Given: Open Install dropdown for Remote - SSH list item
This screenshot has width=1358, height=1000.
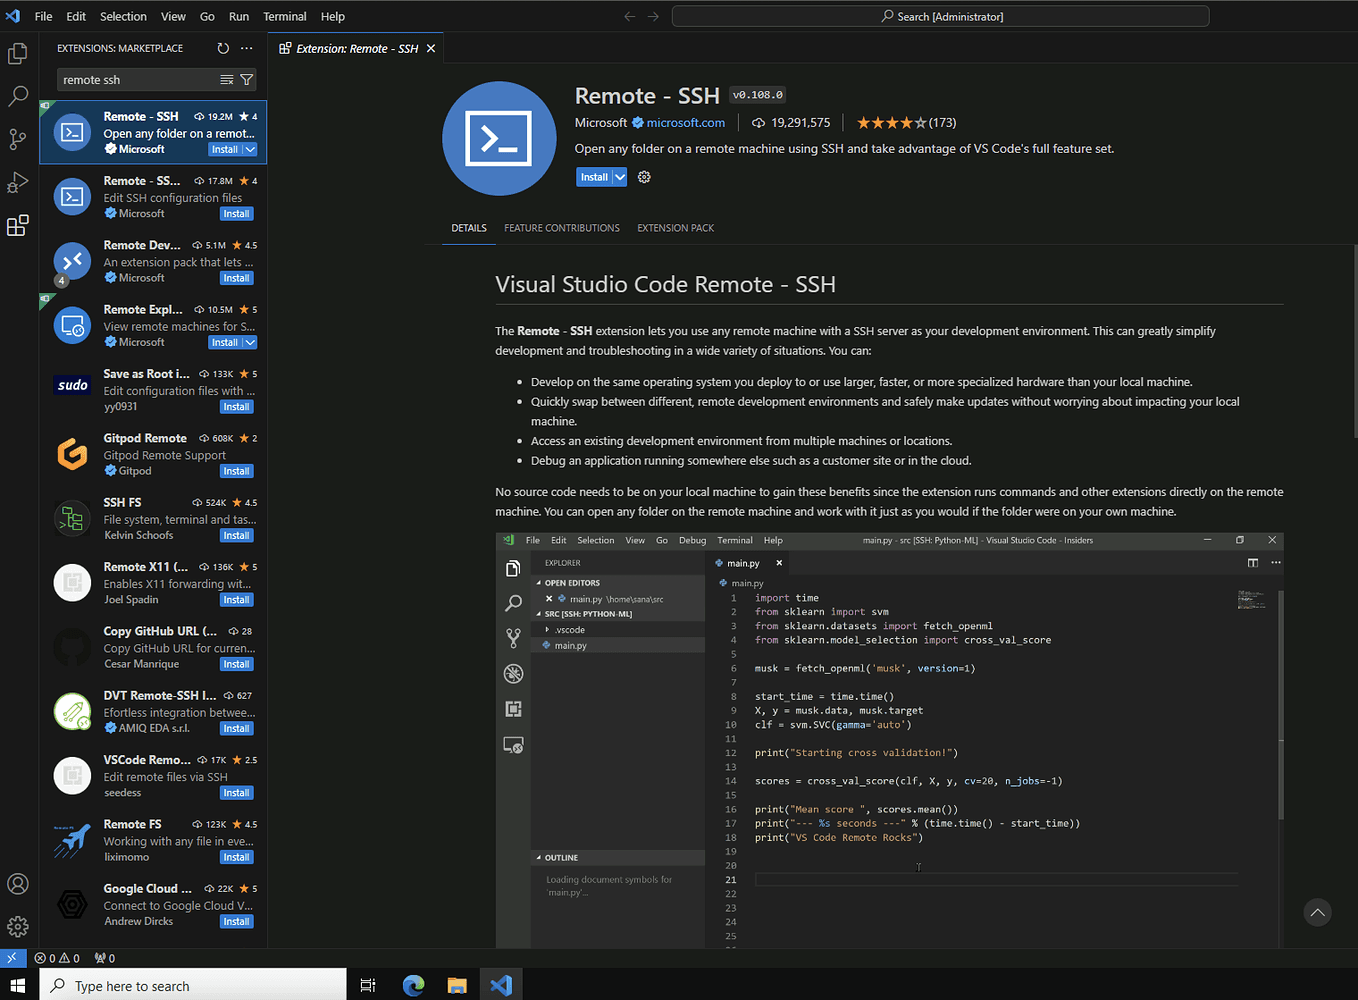Looking at the screenshot, I should point(250,149).
